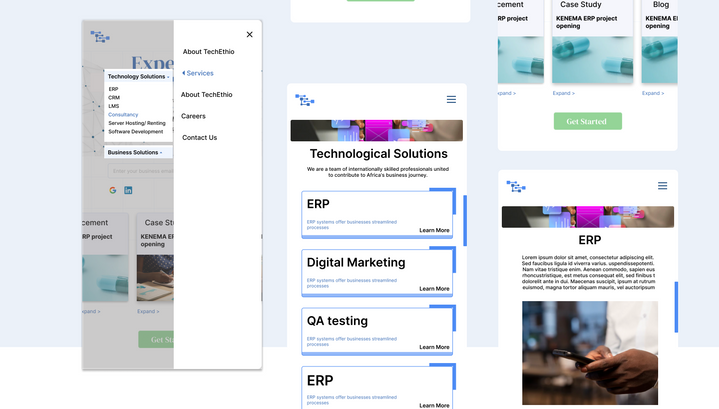Choose LMS in Technology Solutions list

pyautogui.click(x=114, y=106)
